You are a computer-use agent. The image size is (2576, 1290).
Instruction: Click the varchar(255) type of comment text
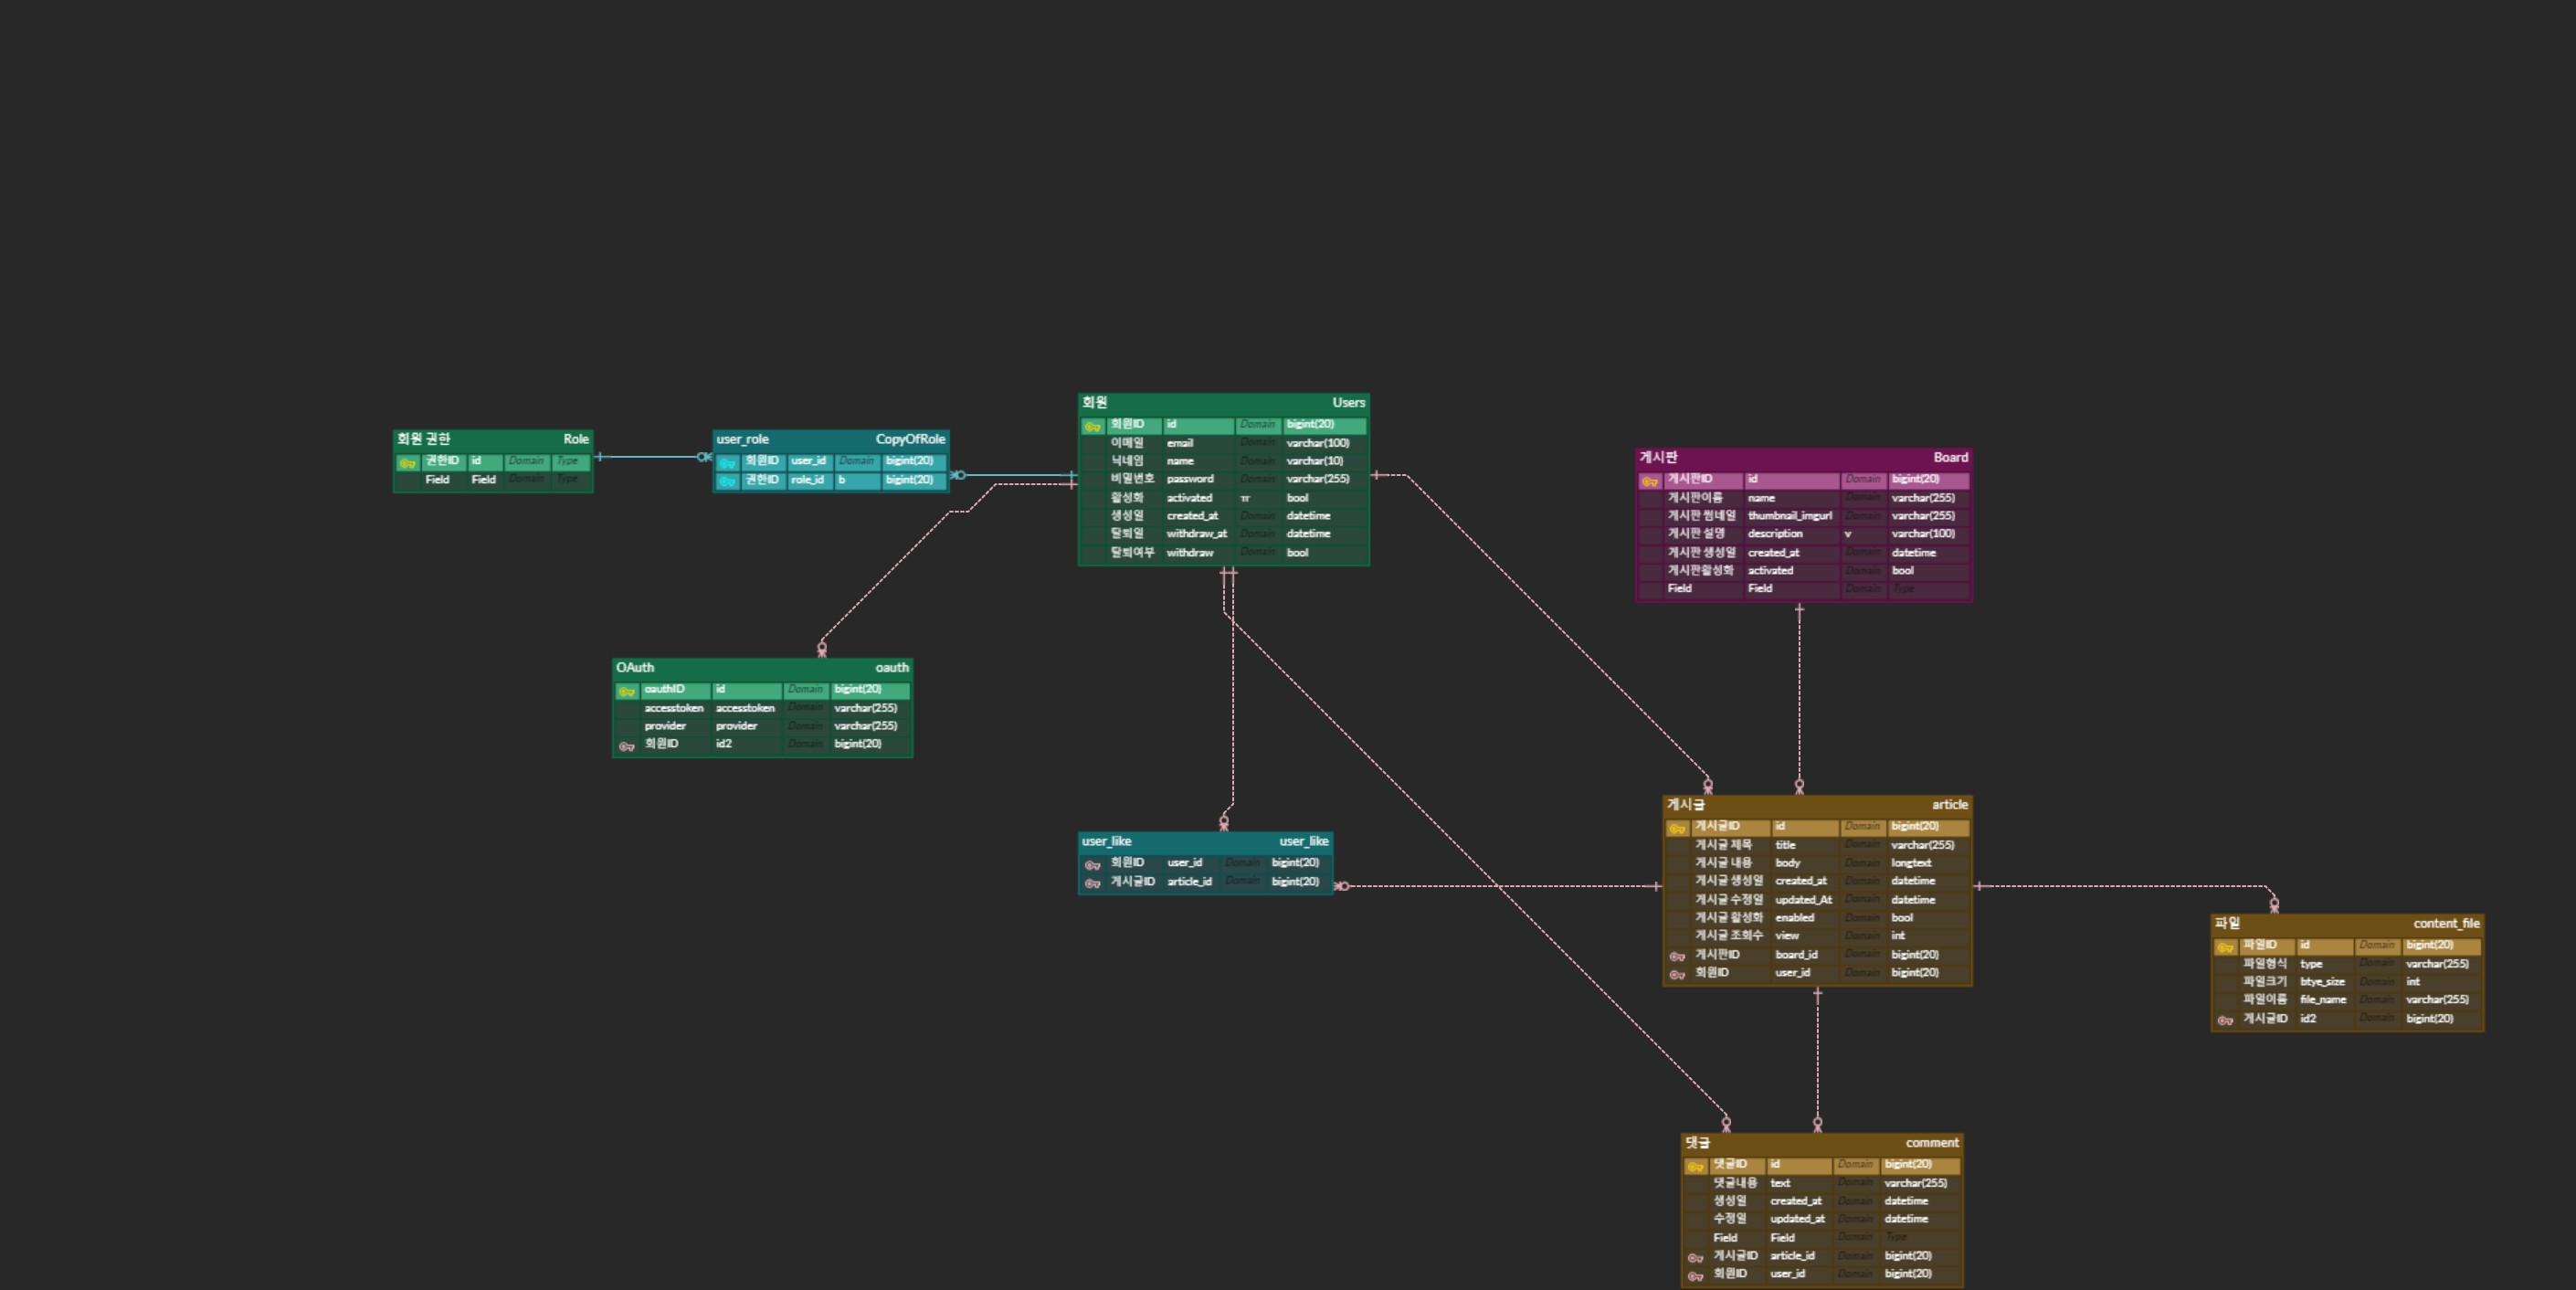(1915, 1183)
